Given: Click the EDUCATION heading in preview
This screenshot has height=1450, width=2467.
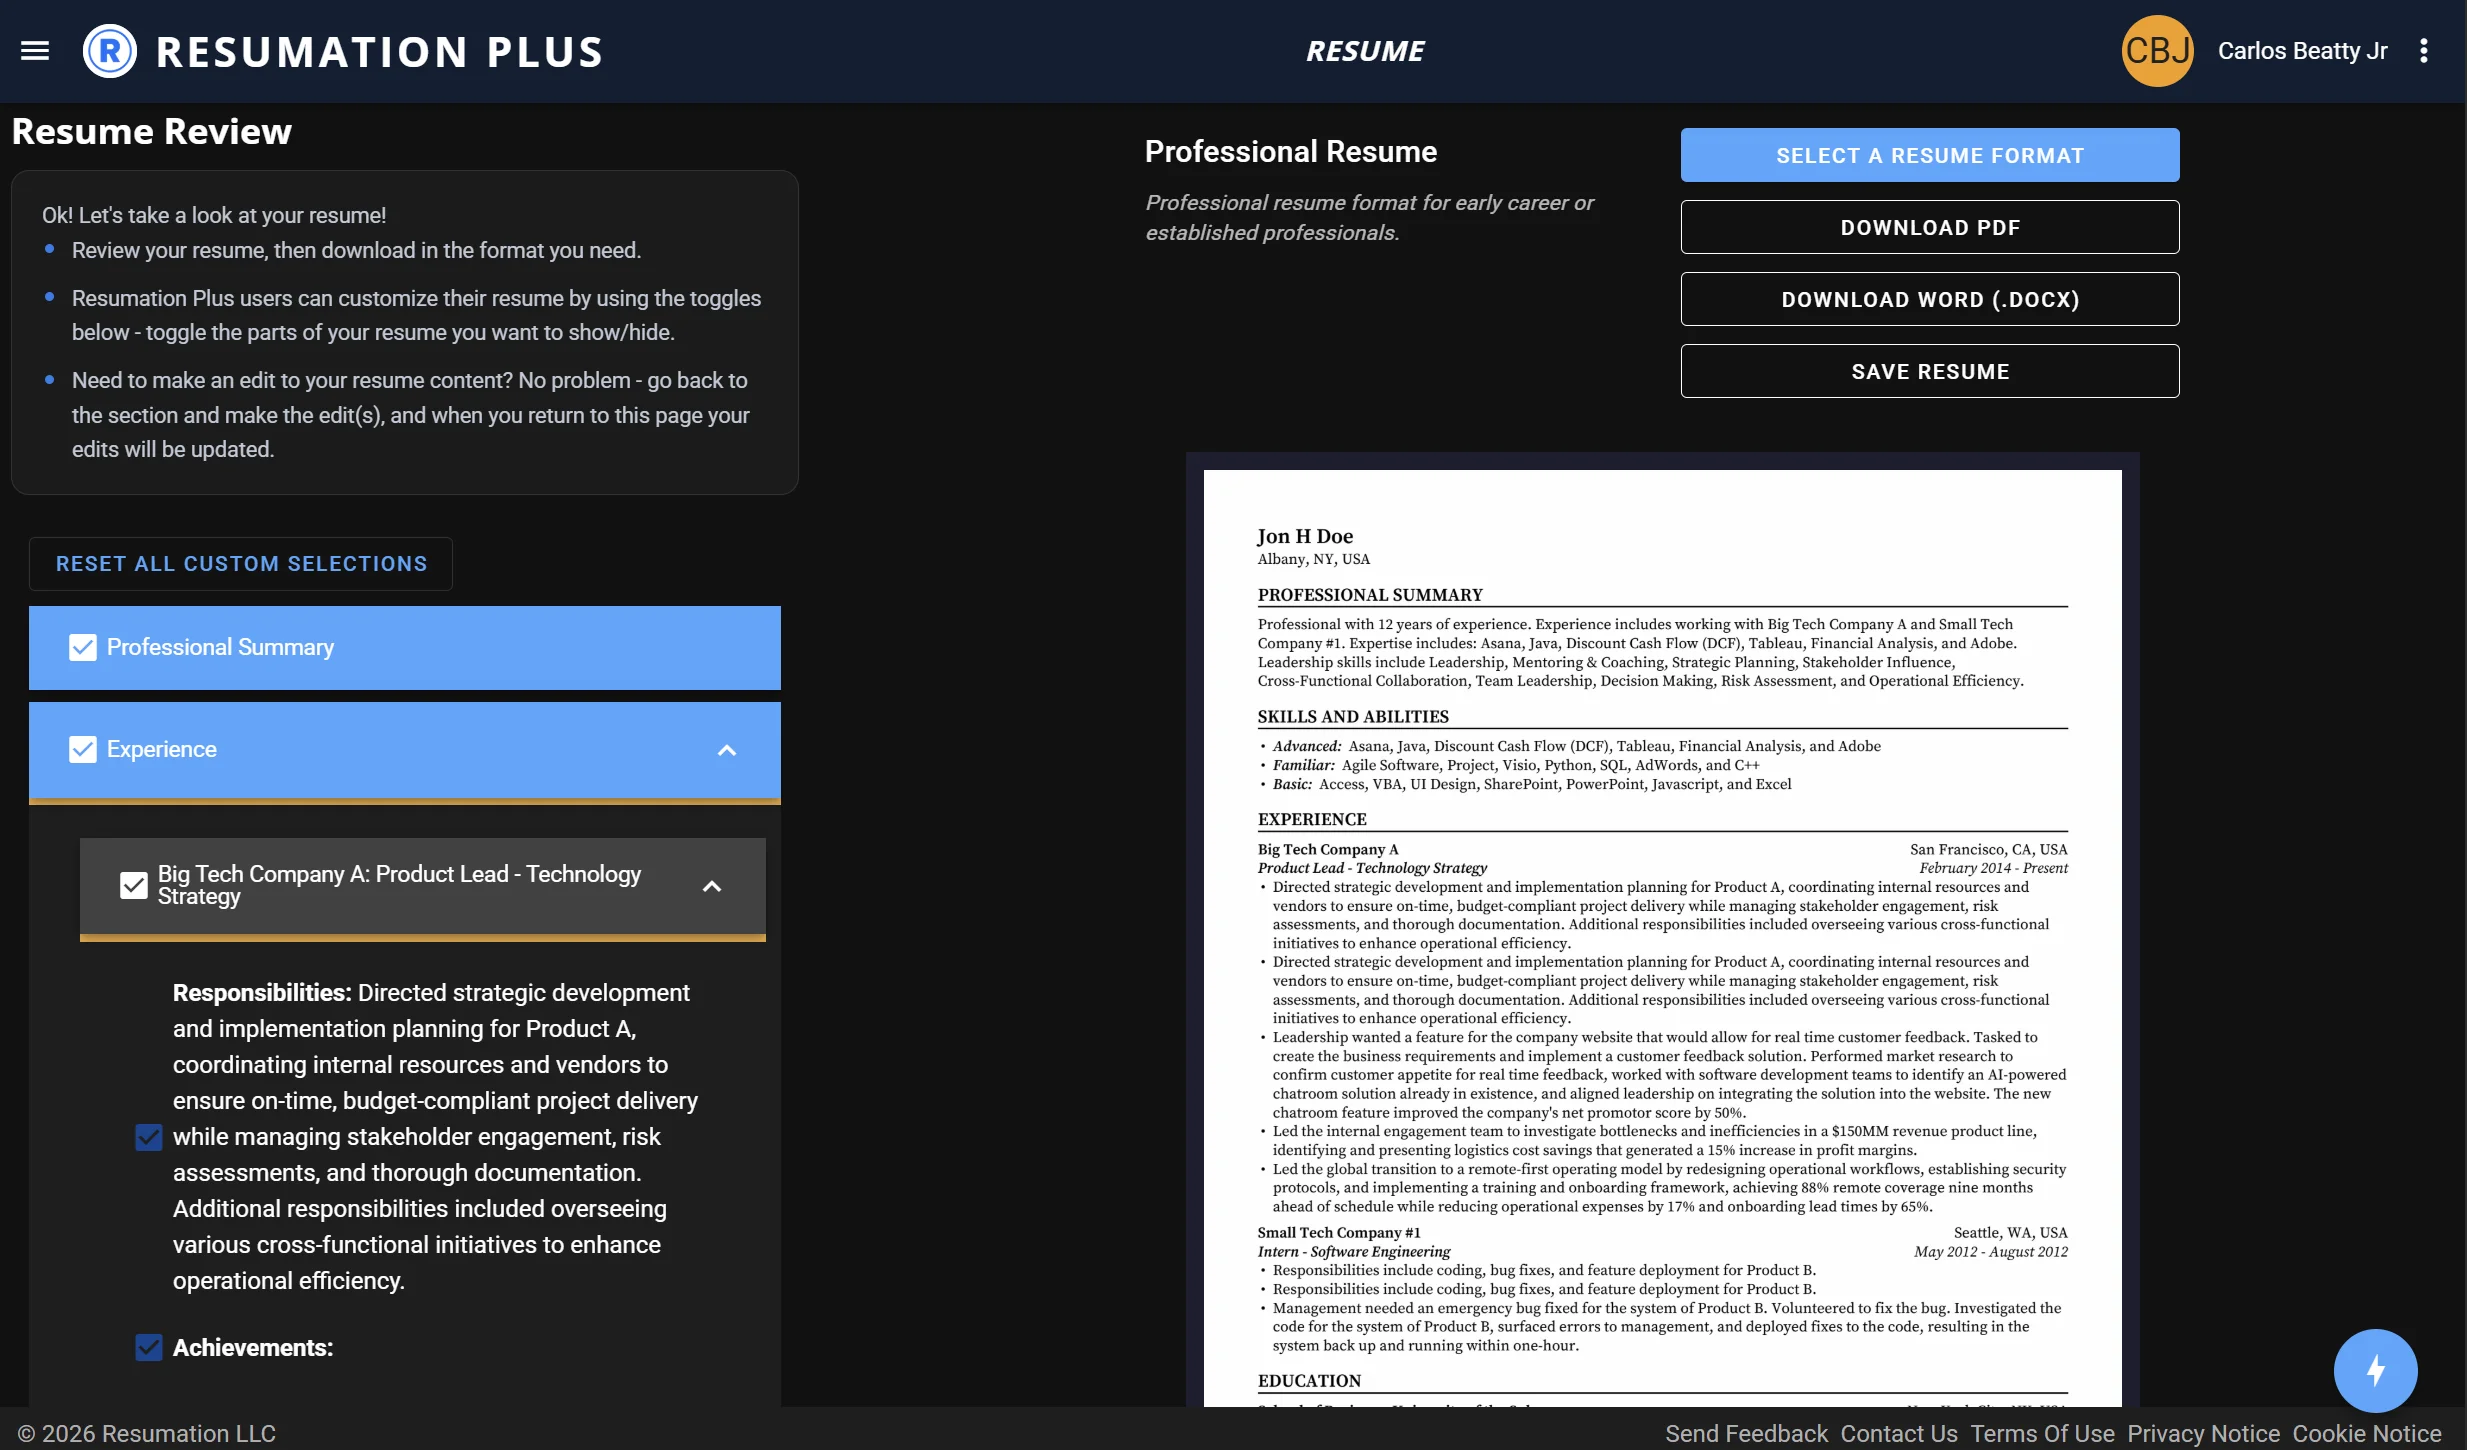Looking at the screenshot, I should point(1309,1380).
